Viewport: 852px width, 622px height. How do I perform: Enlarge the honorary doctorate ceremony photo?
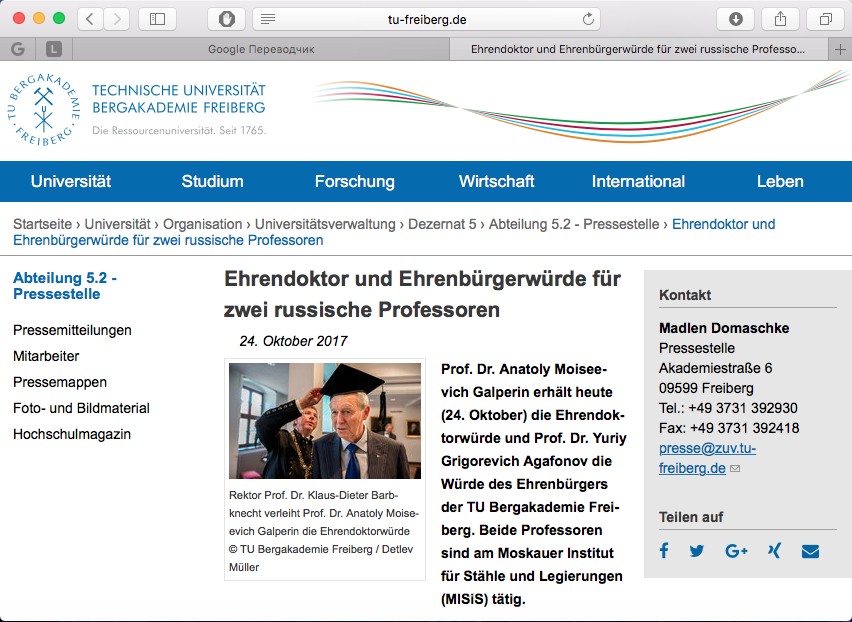[x=325, y=420]
